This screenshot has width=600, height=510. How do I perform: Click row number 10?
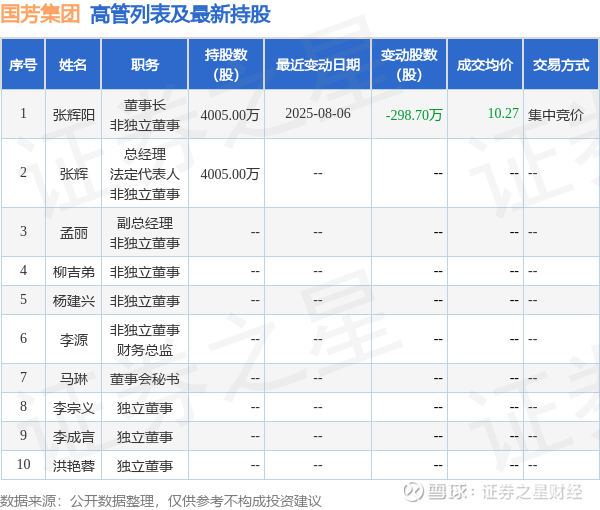point(23,464)
